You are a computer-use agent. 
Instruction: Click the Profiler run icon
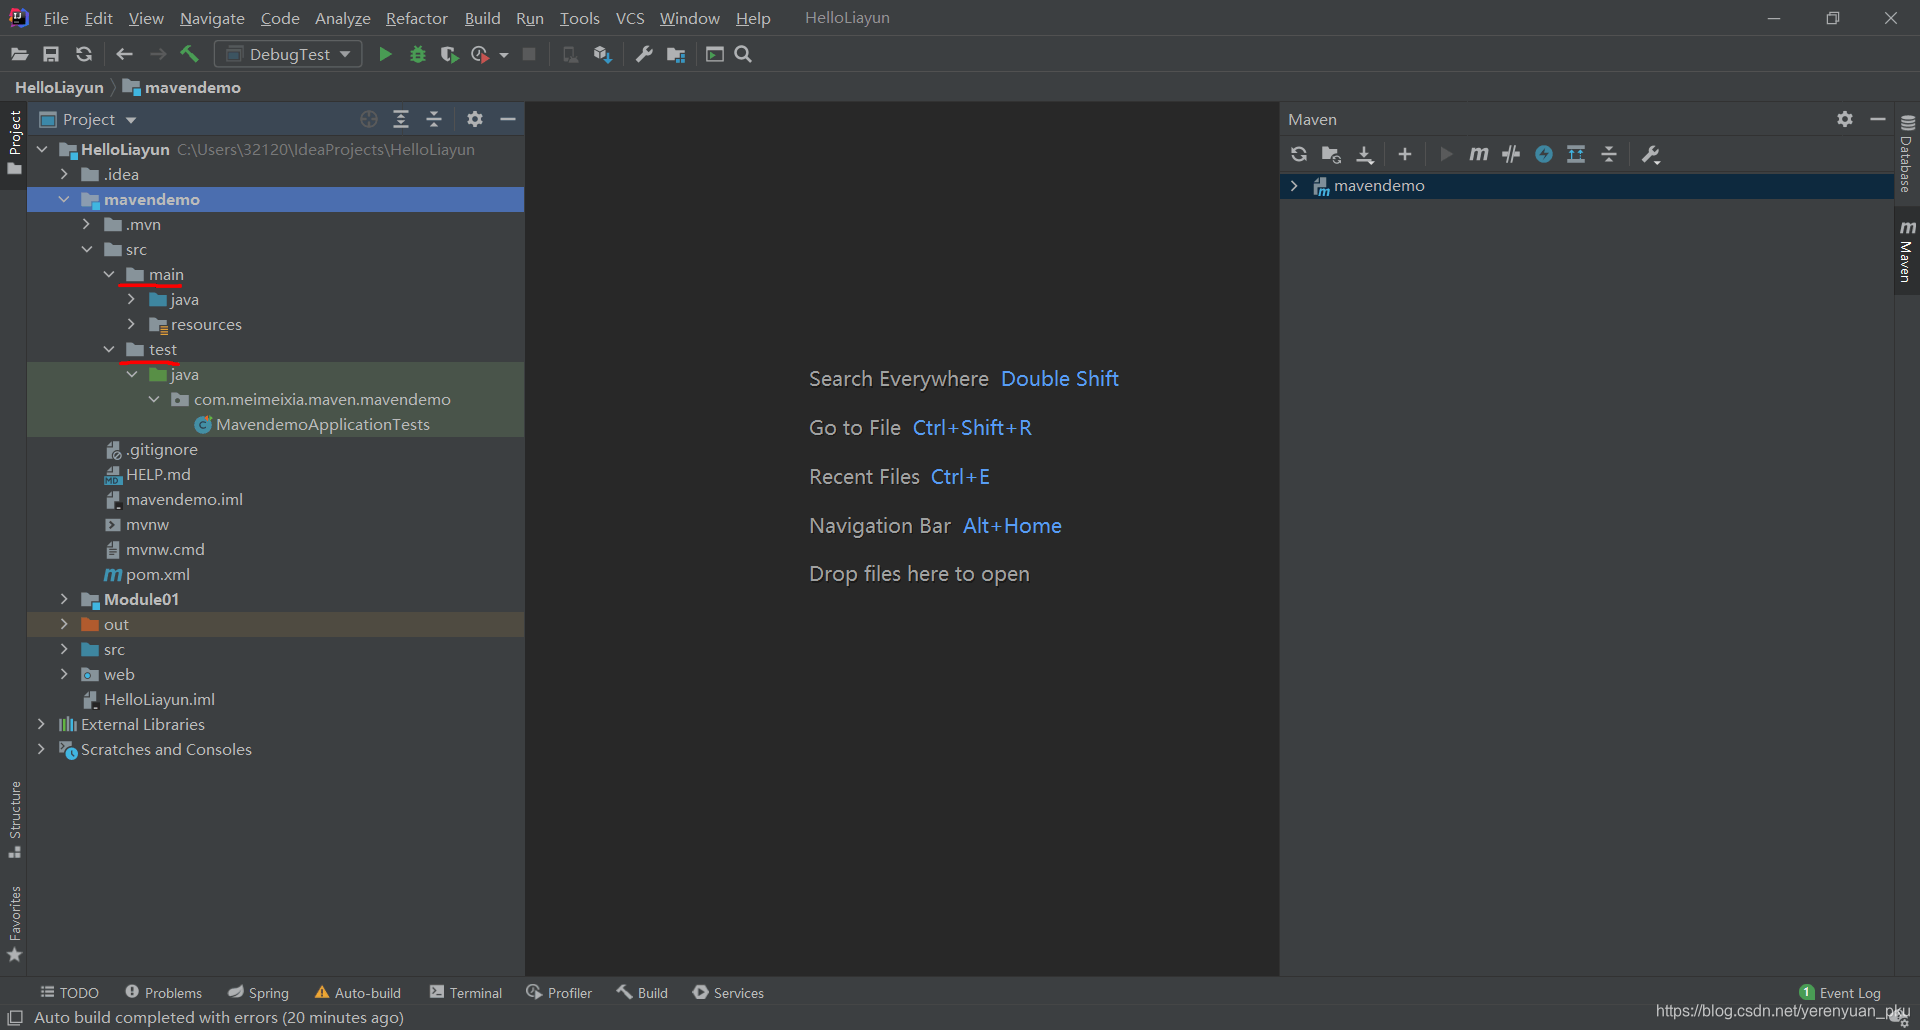click(x=480, y=54)
